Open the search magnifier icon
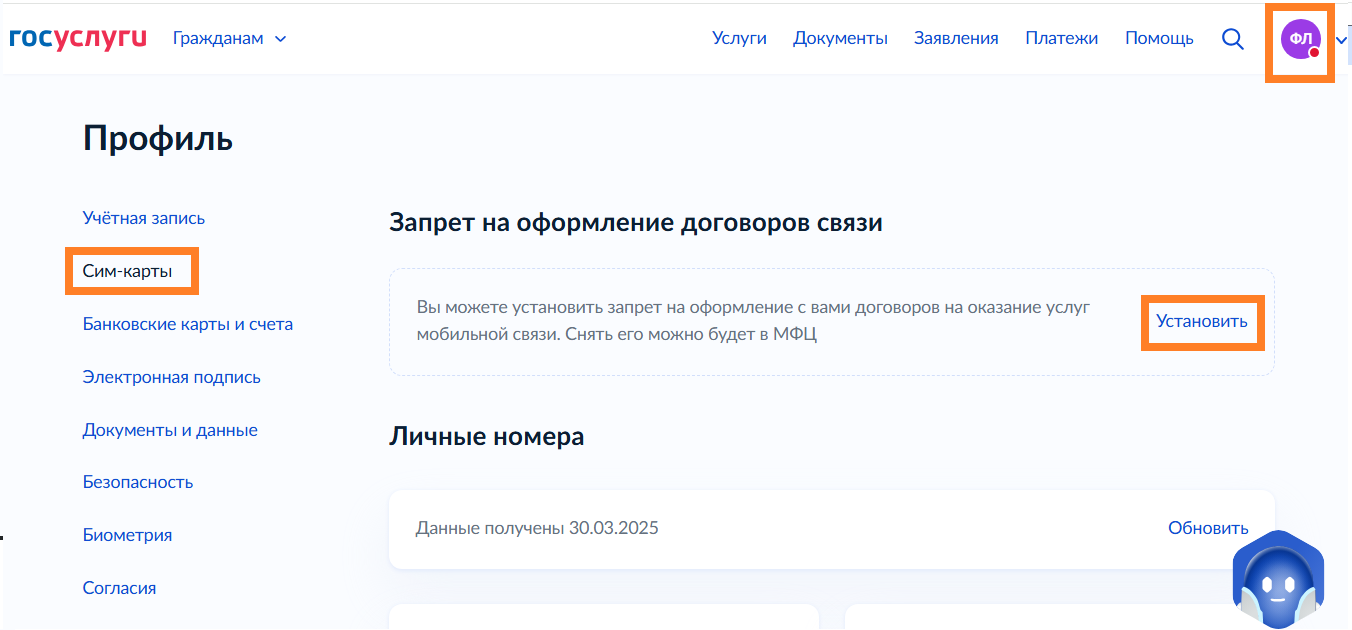 (x=1233, y=39)
